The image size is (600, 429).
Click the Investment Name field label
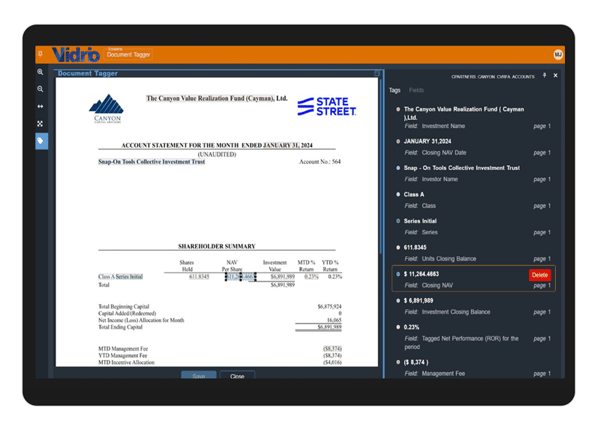tap(443, 126)
